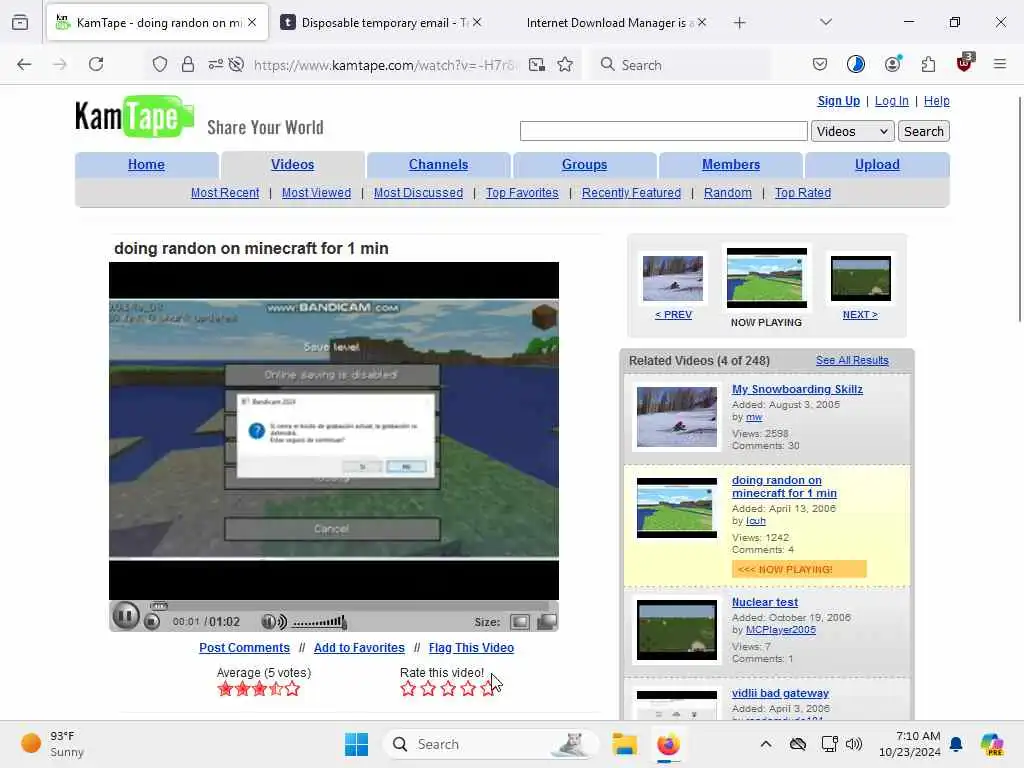1024x768 pixels.
Task: Click the Help link
Action: [936, 101]
